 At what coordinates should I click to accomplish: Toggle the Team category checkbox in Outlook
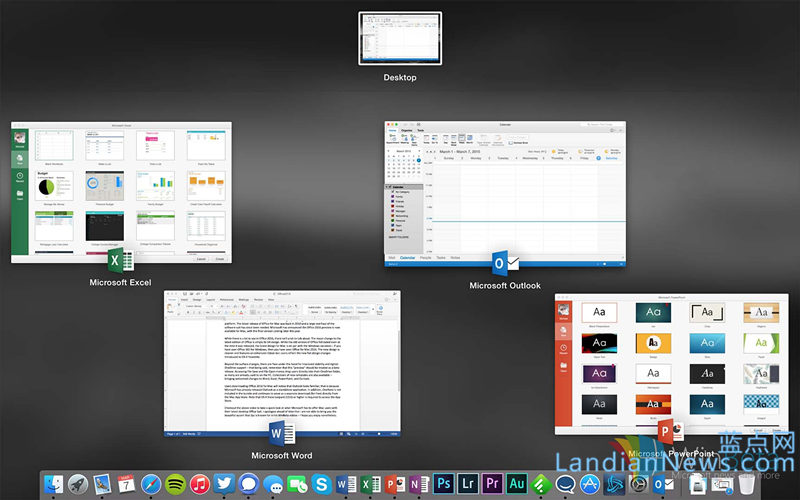(393, 225)
